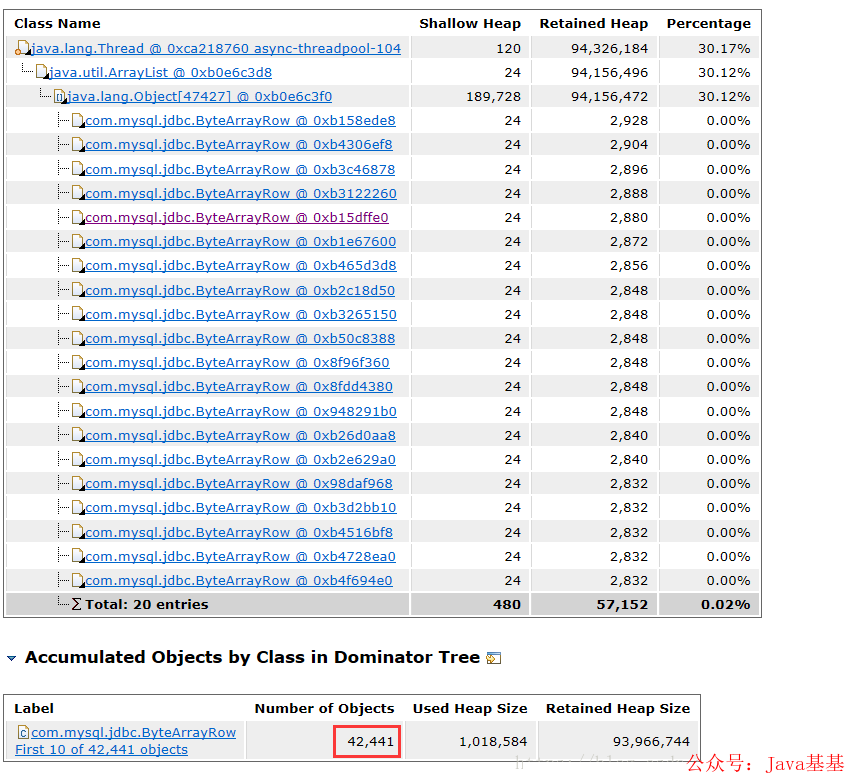Follow the ByteArrayRow @ 0xb158ede8 link
This screenshot has width=856, height=783.
click(240, 121)
